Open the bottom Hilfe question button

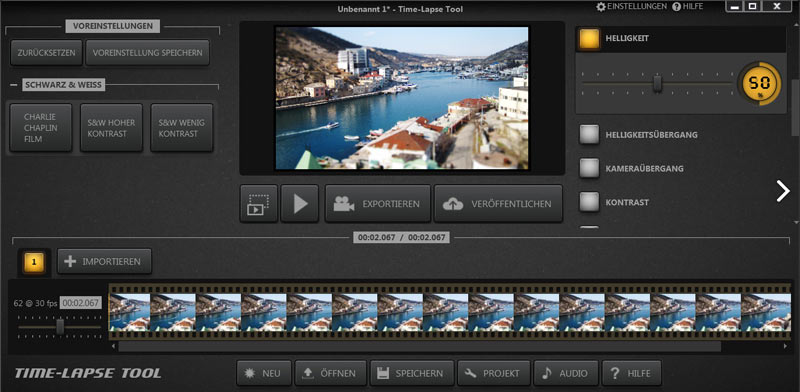click(x=632, y=373)
